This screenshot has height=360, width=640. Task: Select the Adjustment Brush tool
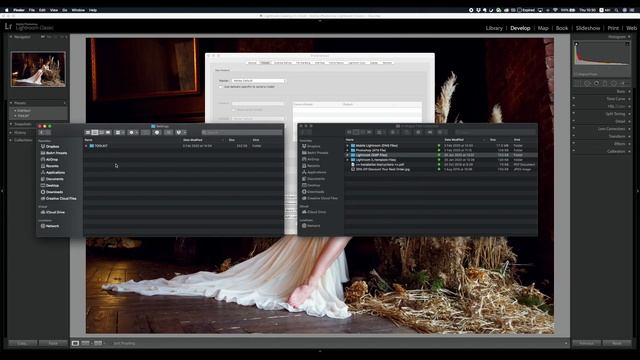(623, 83)
